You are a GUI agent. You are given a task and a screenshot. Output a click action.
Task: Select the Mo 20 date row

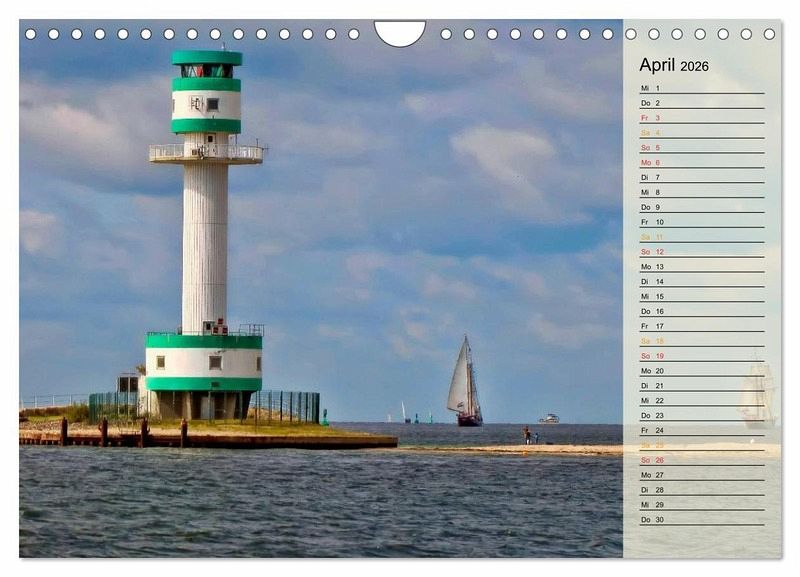700,370
